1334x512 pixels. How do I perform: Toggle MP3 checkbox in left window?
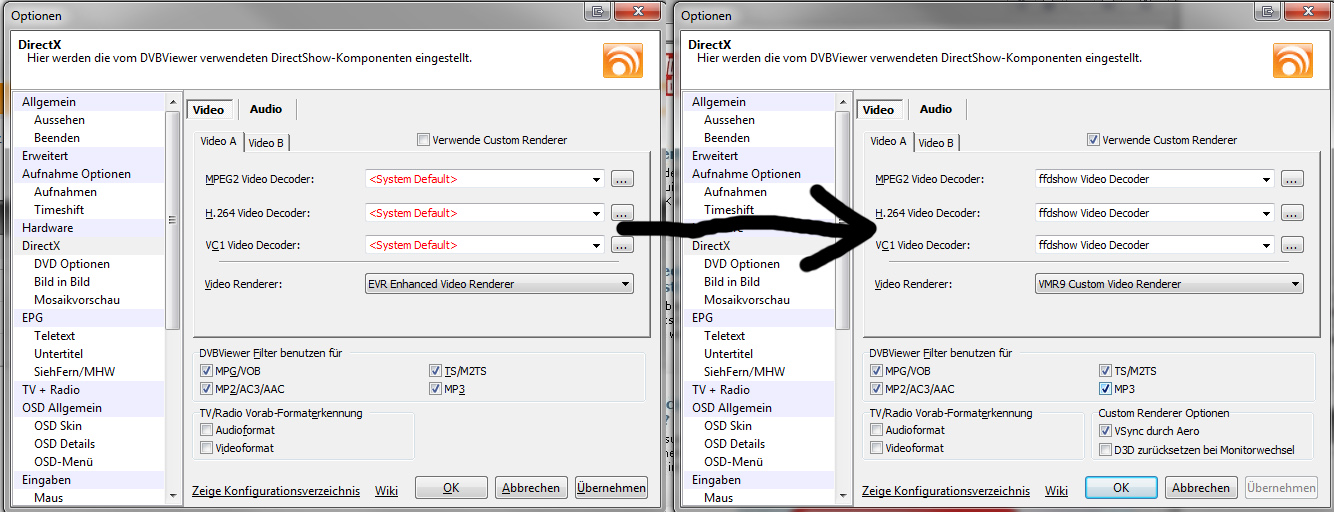pos(436,389)
